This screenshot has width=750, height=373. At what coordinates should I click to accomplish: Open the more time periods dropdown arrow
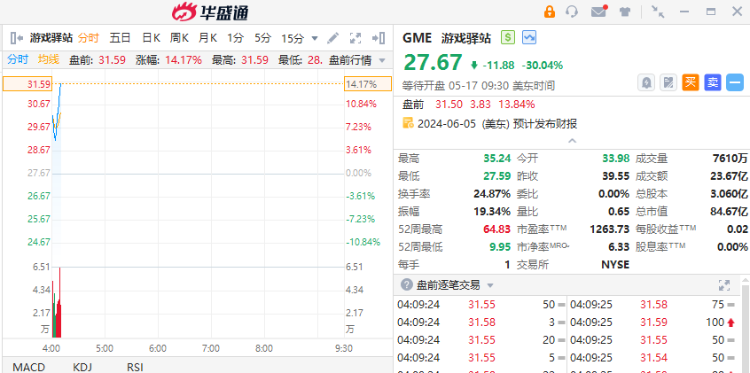pos(314,38)
